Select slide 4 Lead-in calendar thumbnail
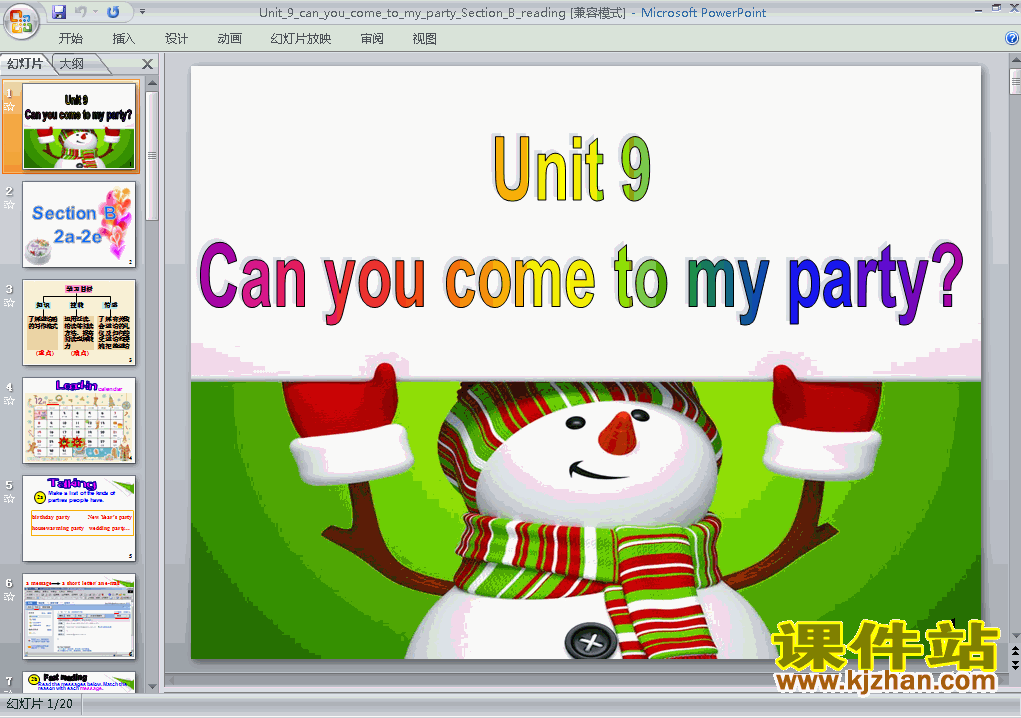The height and width of the screenshot is (718, 1021). point(79,421)
